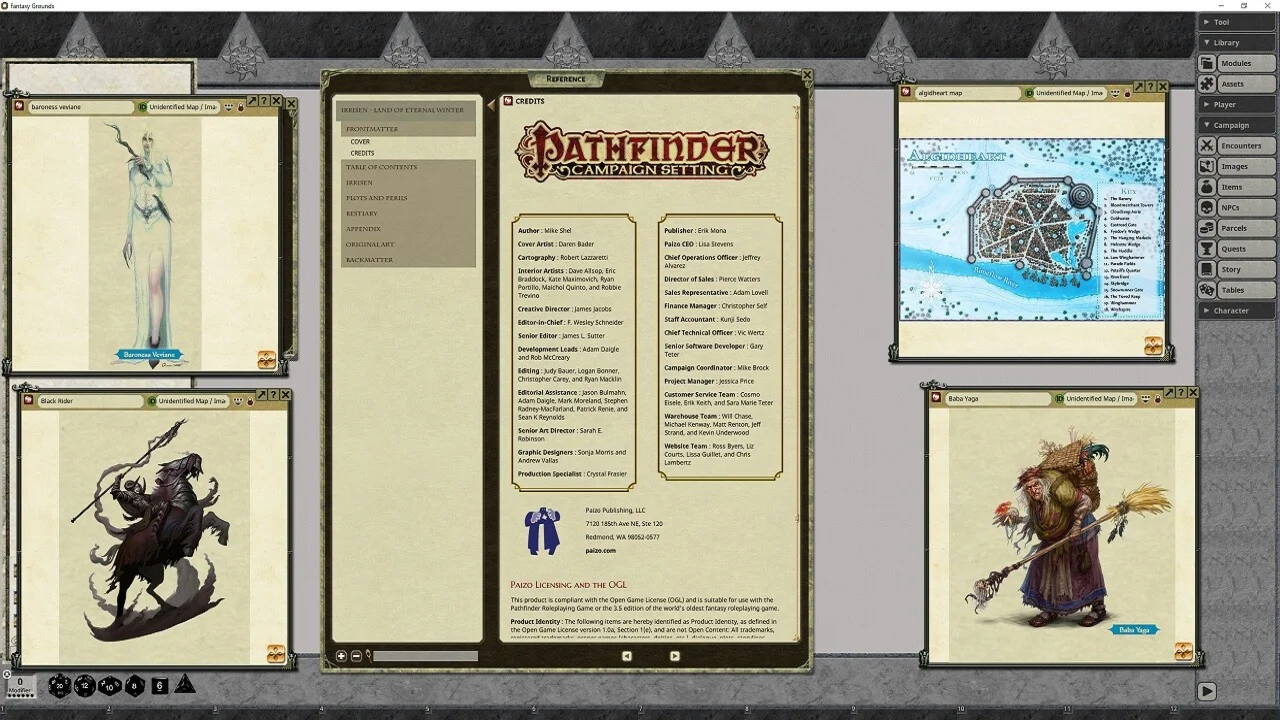Open the Tables list

point(1236,290)
